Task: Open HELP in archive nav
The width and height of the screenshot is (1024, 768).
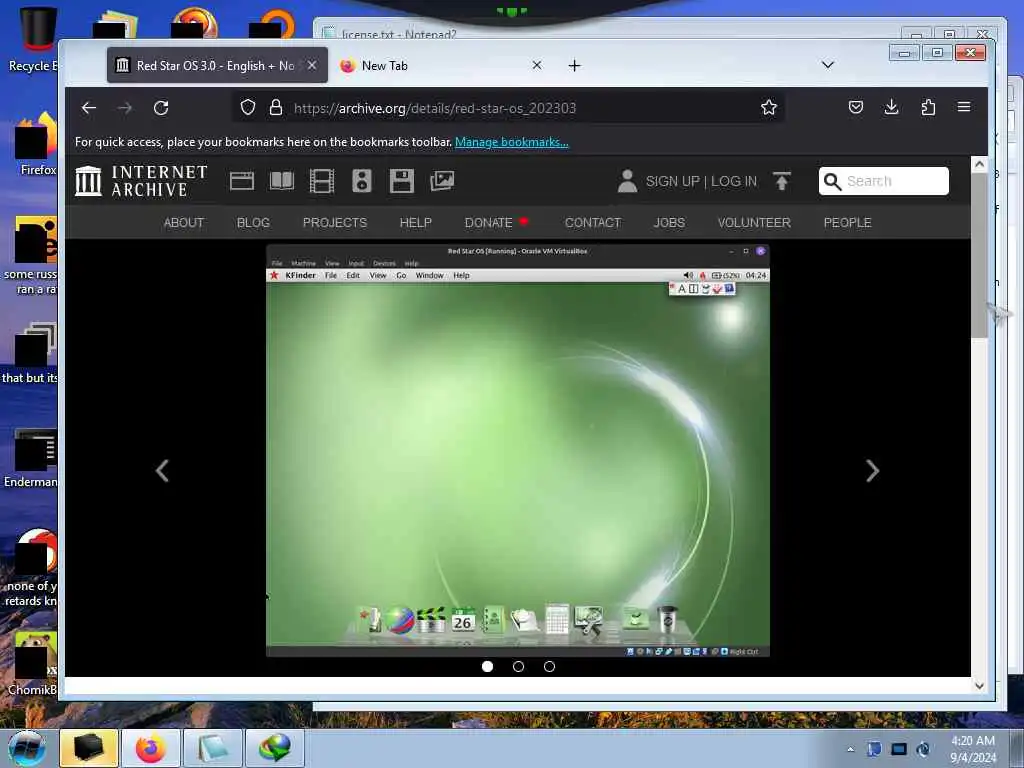Action: (x=415, y=223)
